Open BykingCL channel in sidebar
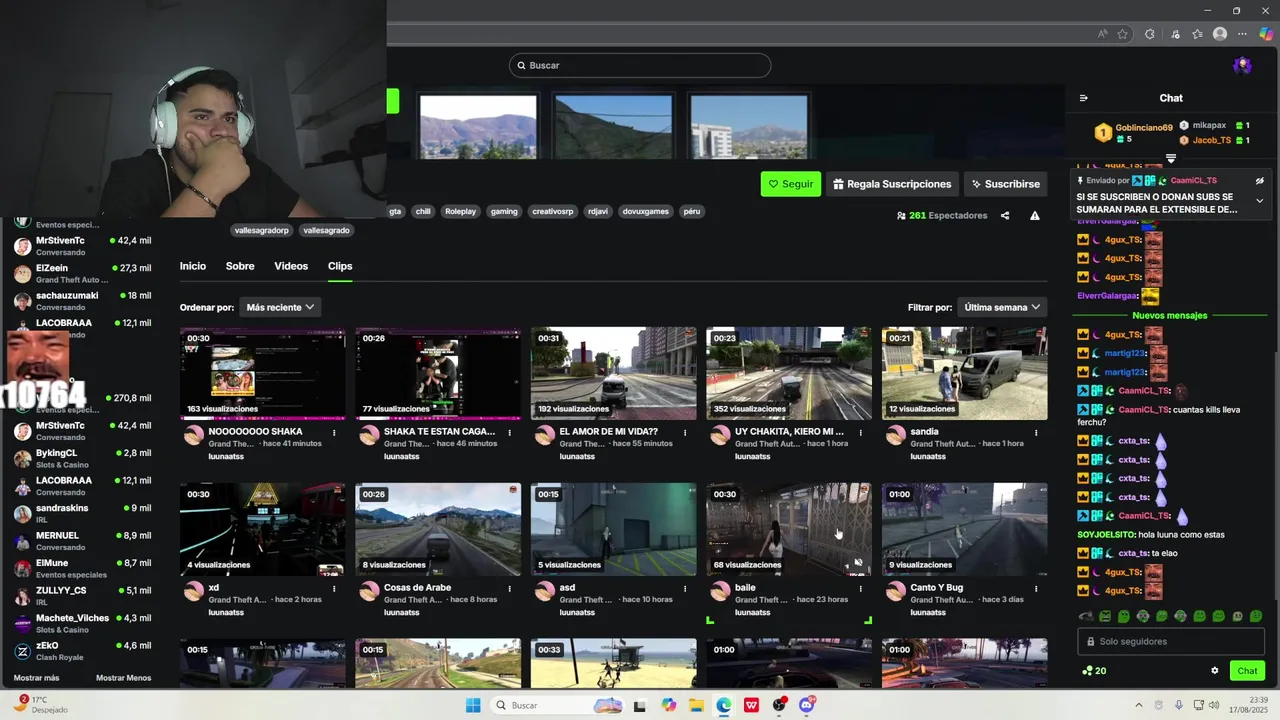Screen dimensions: 1280x720 click(x=82, y=458)
